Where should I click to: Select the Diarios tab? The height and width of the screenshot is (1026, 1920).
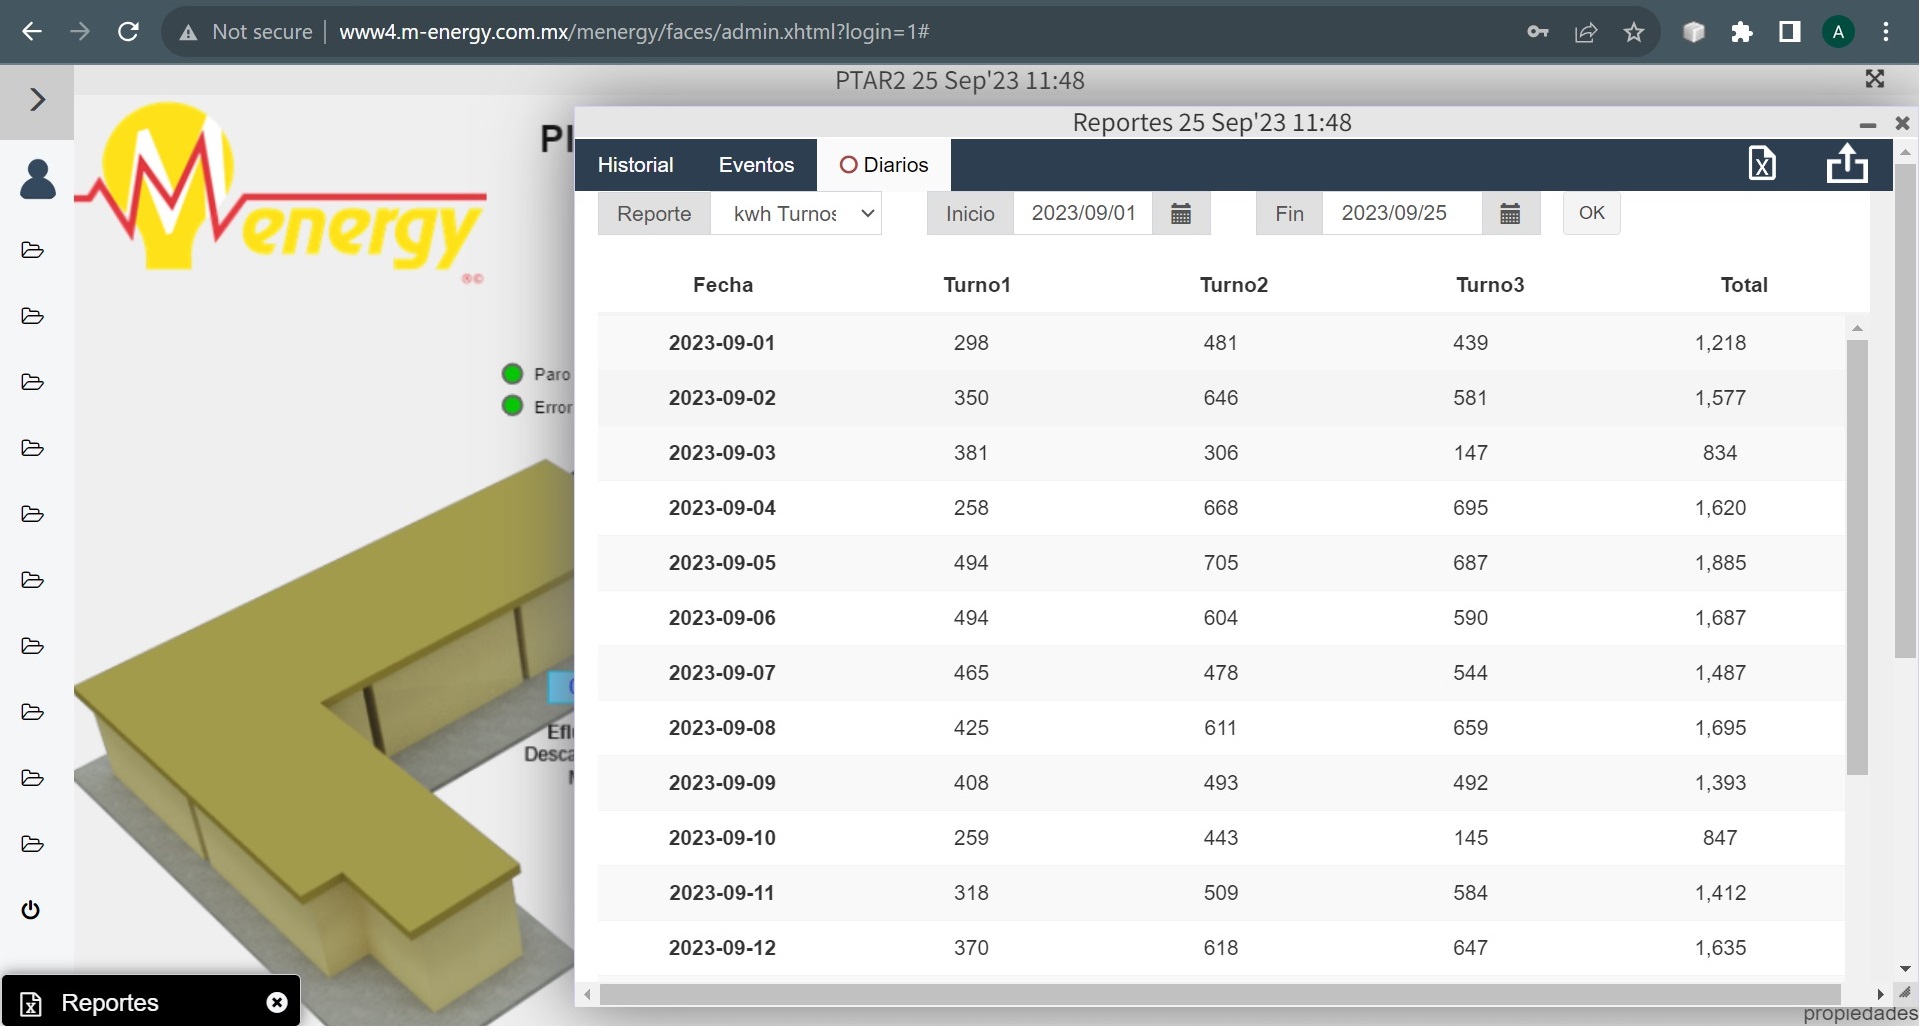884,165
